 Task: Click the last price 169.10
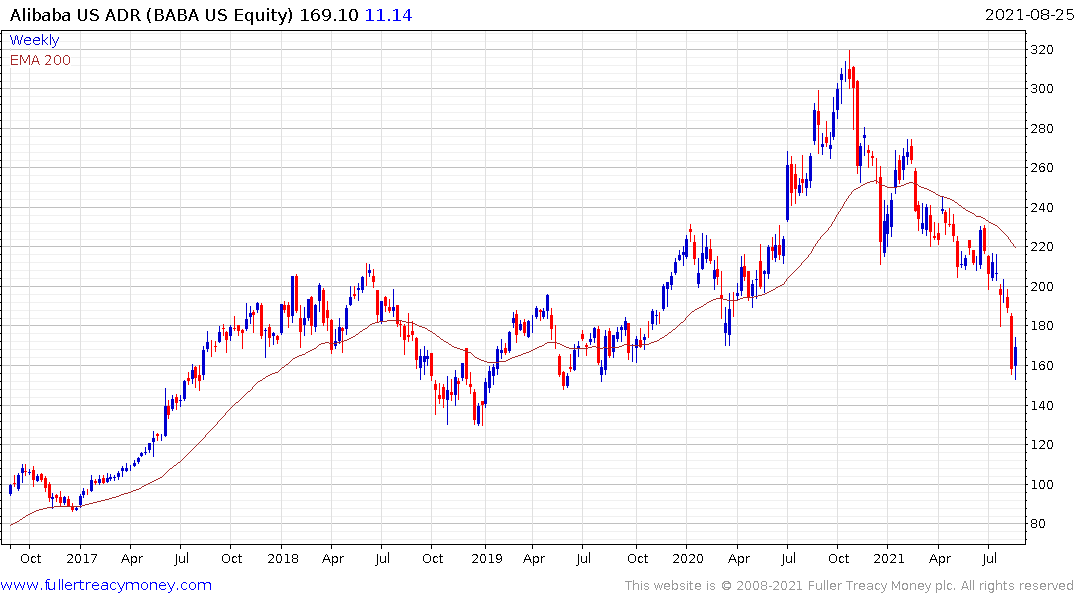coord(328,15)
